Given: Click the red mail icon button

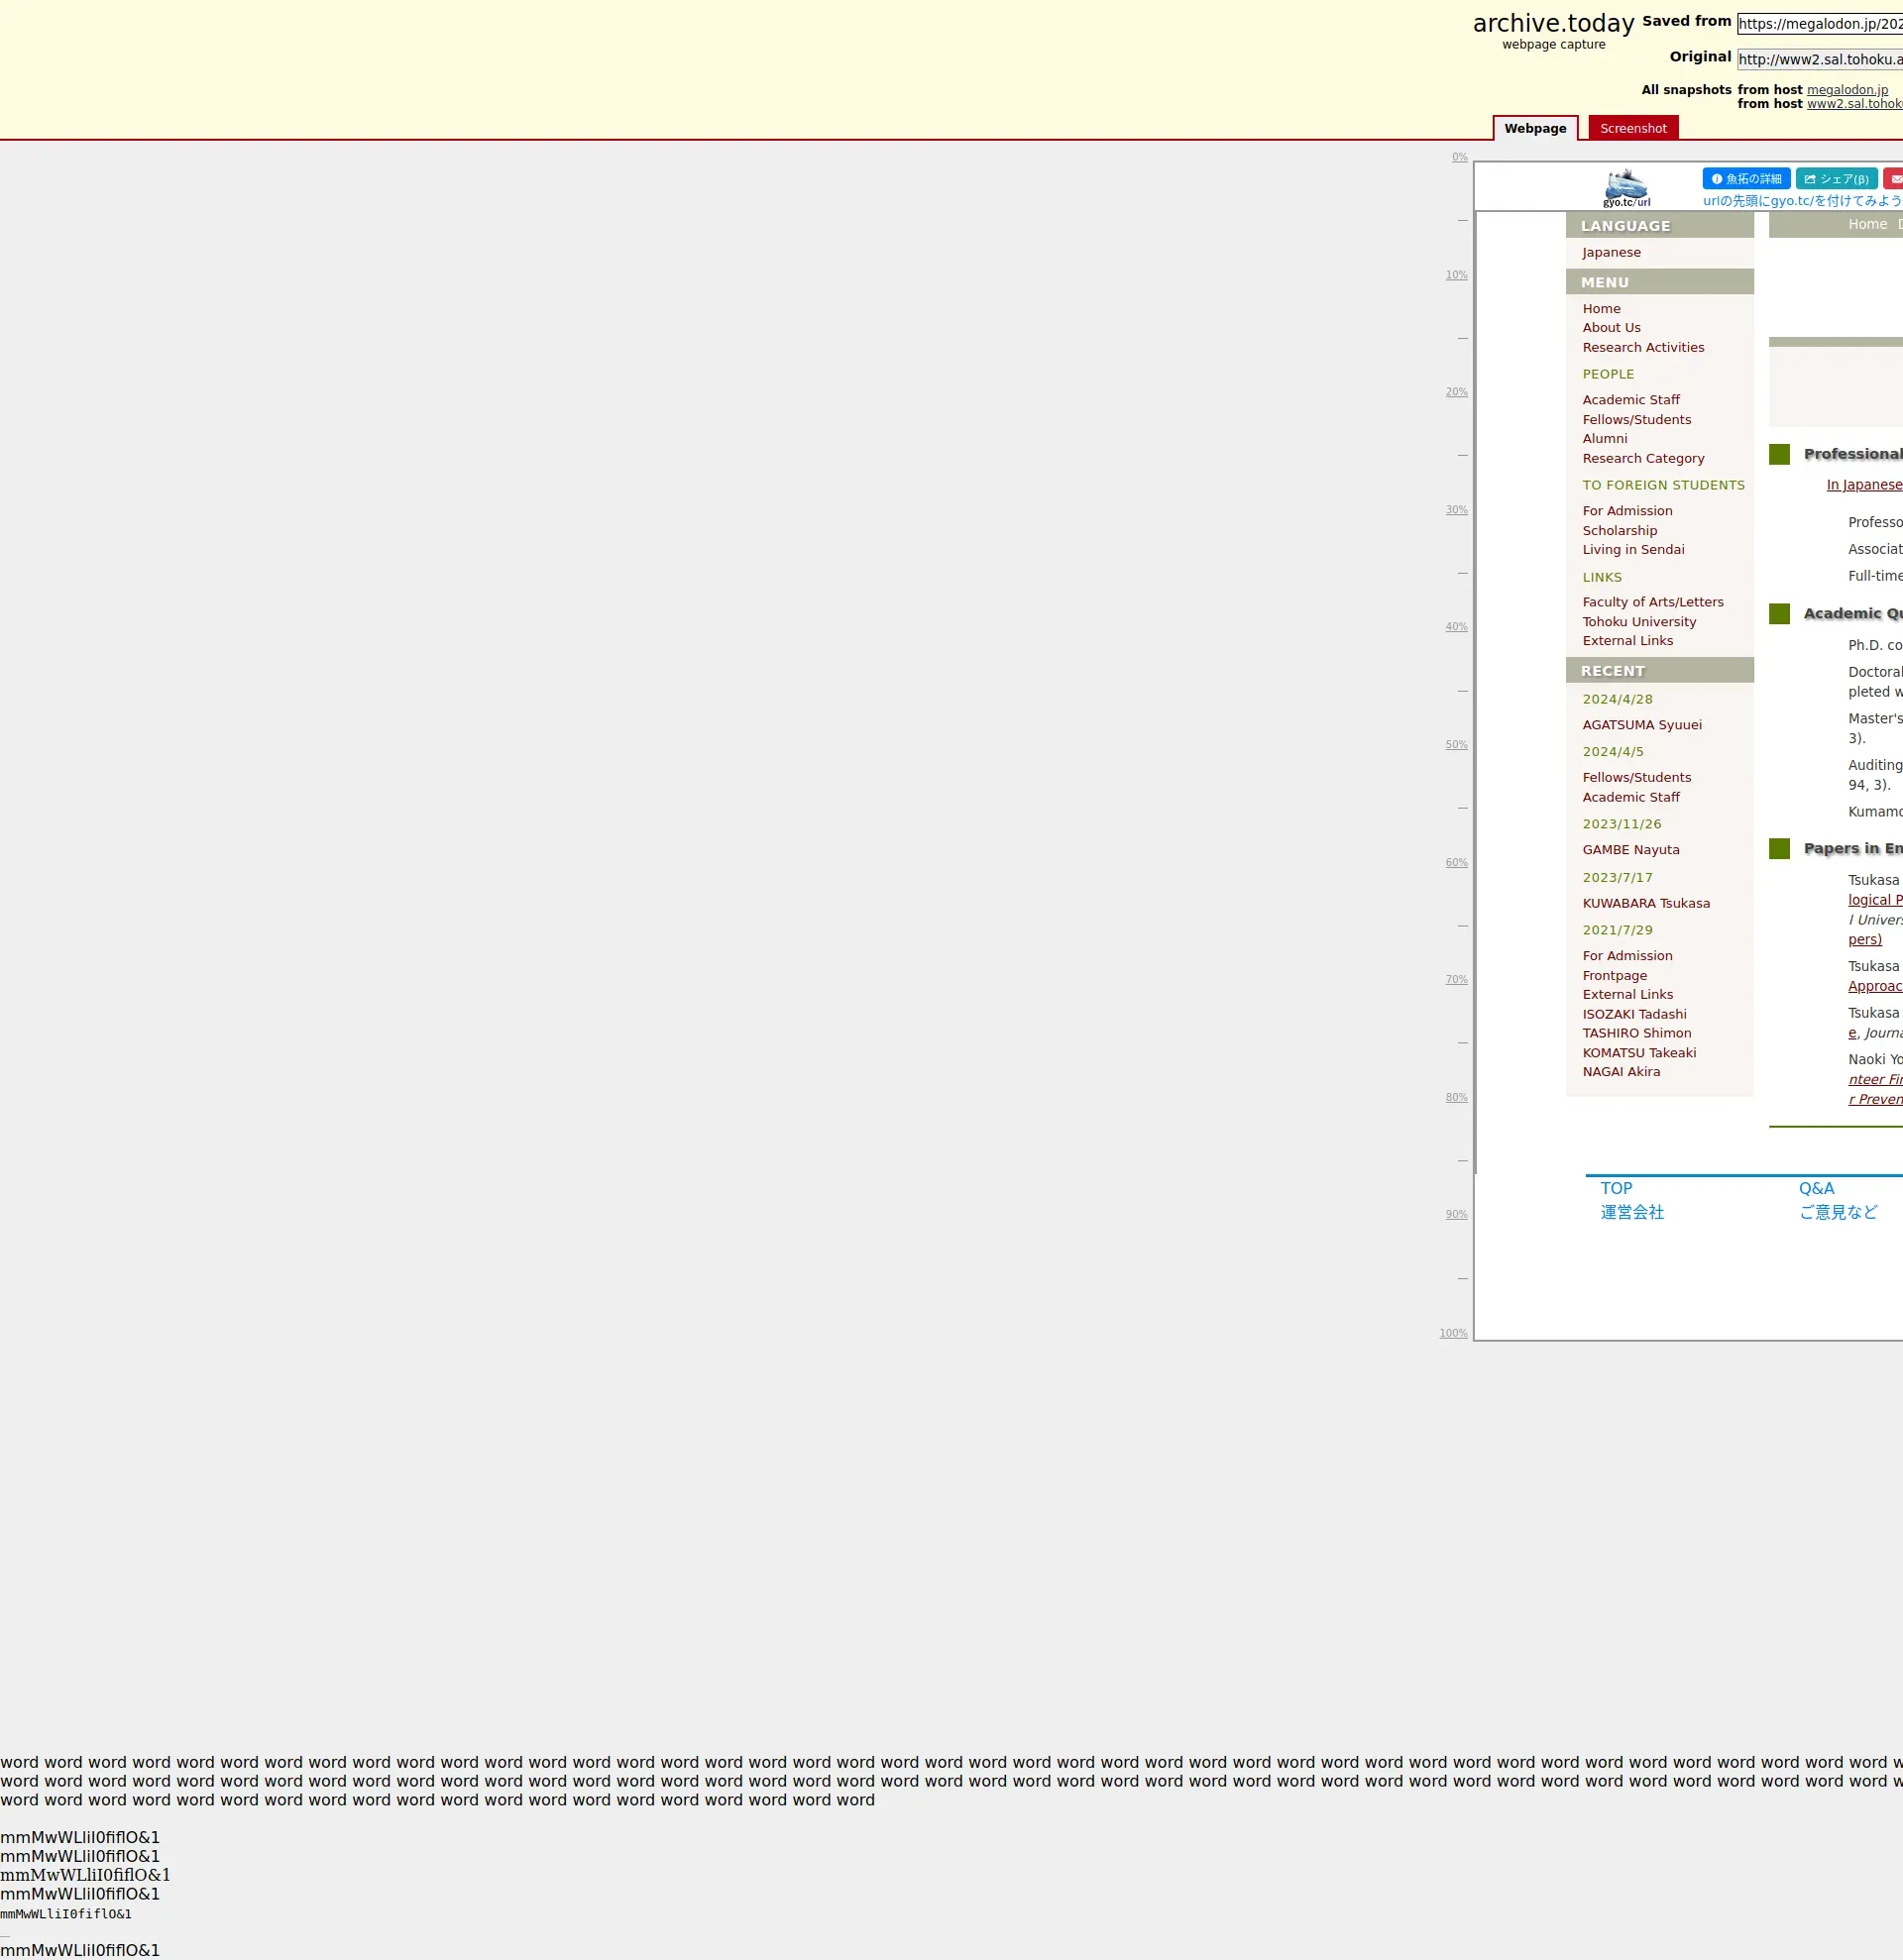Looking at the screenshot, I should coord(1893,179).
